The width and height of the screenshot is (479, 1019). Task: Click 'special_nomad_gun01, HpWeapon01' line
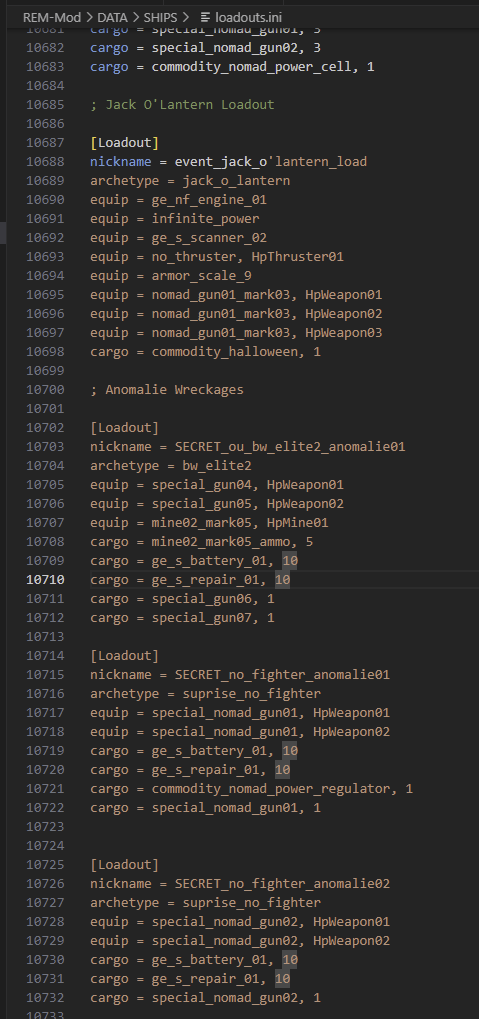tap(240, 713)
